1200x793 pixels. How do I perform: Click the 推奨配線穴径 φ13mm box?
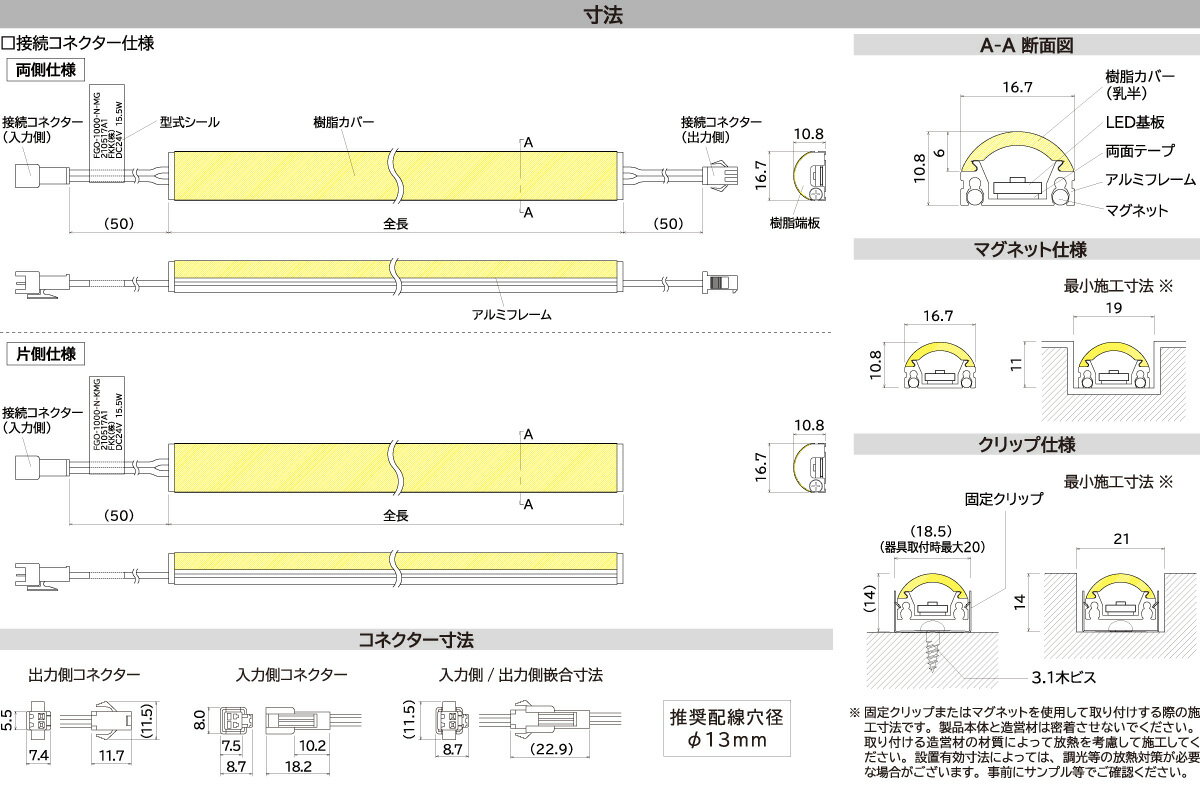pos(726,727)
